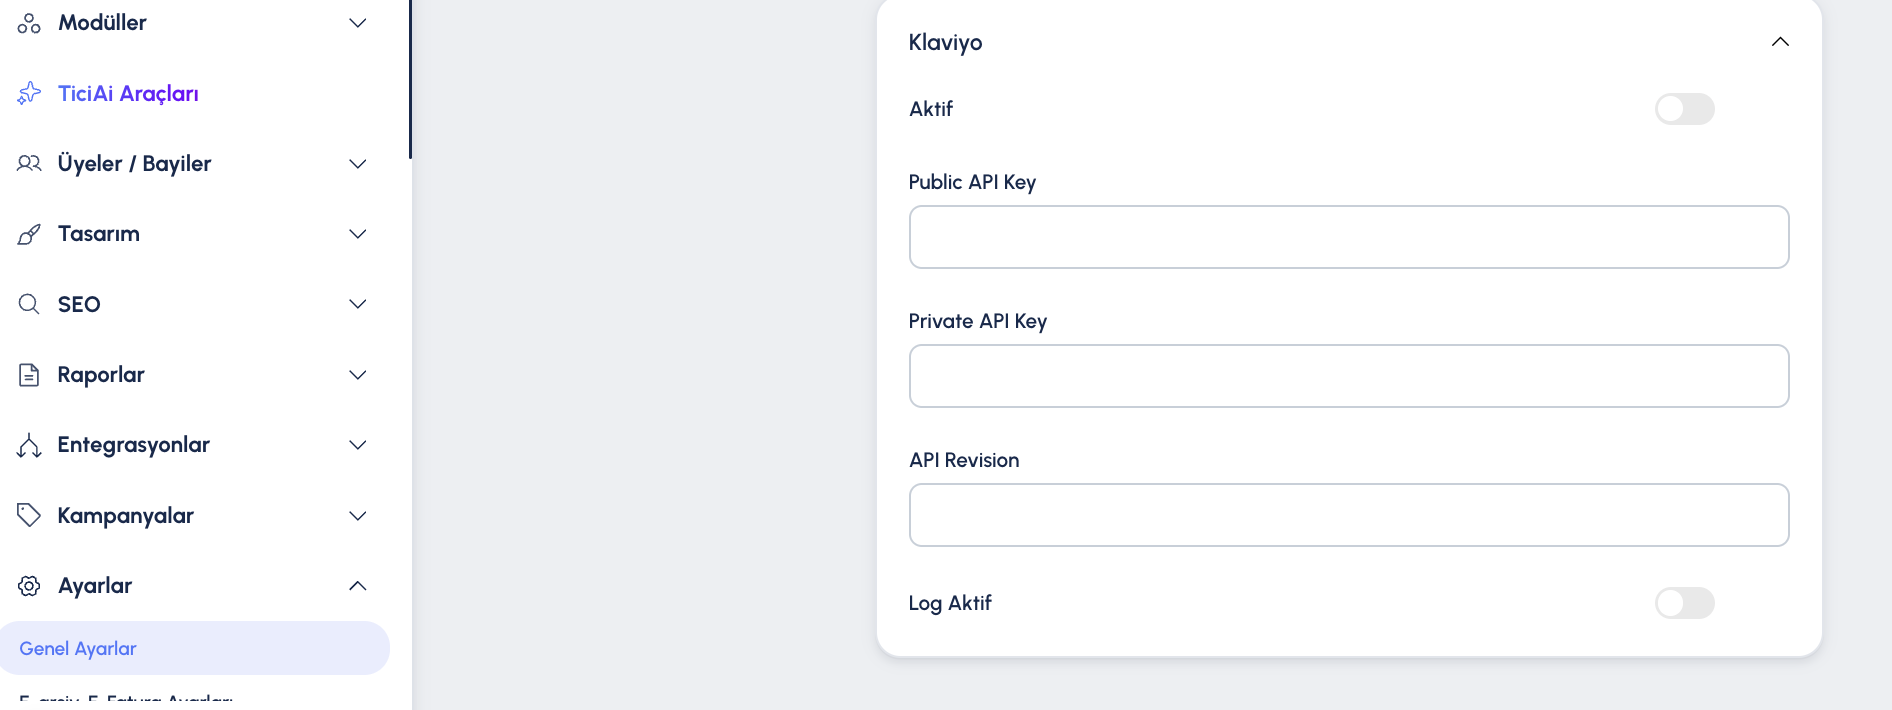Image resolution: width=1892 pixels, height=710 pixels.
Task: Click the SEO magnifier icon
Action: 29,304
